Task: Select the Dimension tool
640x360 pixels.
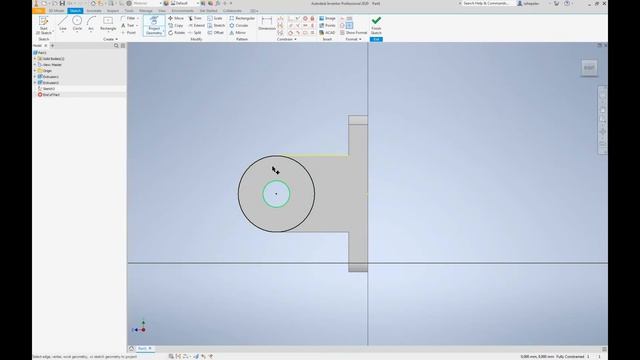Action: pos(267,24)
